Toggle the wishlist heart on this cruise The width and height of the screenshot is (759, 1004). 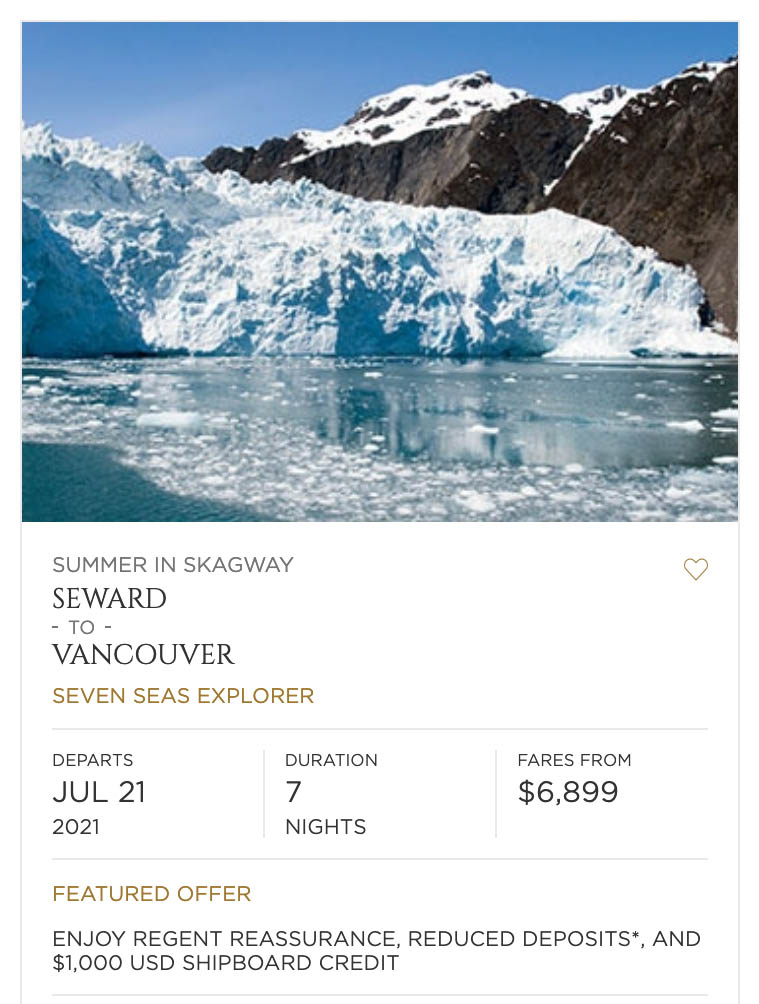[696, 569]
